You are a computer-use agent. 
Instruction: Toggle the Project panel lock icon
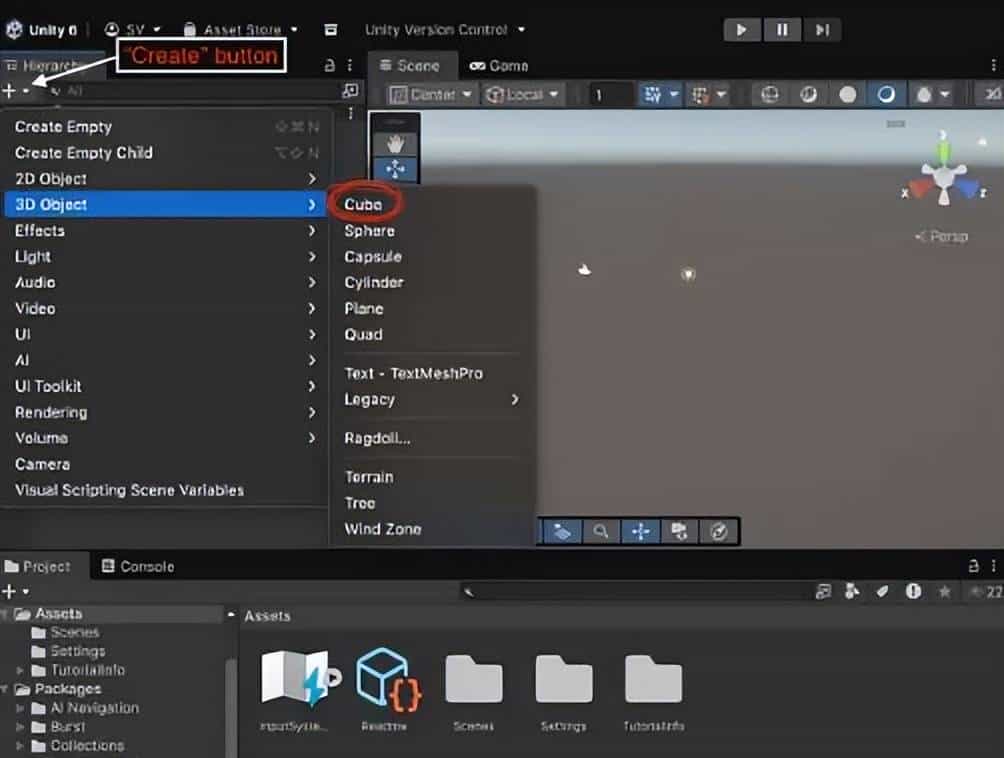[972, 566]
